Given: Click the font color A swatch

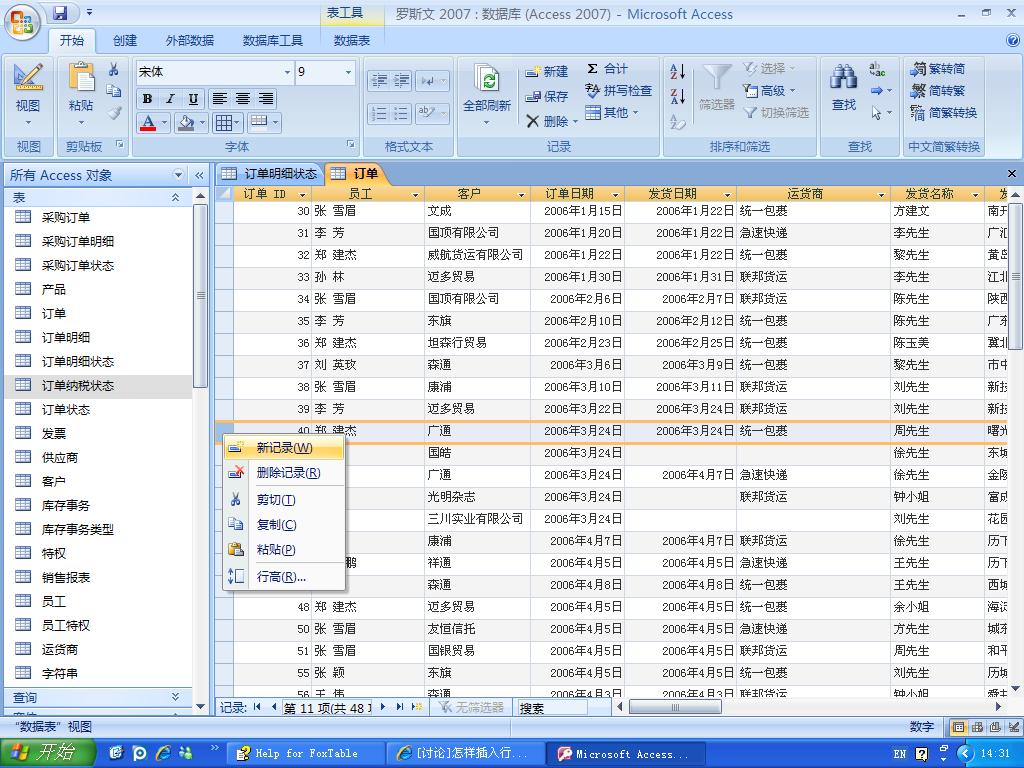Looking at the screenshot, I should click(x=148, y=122).
